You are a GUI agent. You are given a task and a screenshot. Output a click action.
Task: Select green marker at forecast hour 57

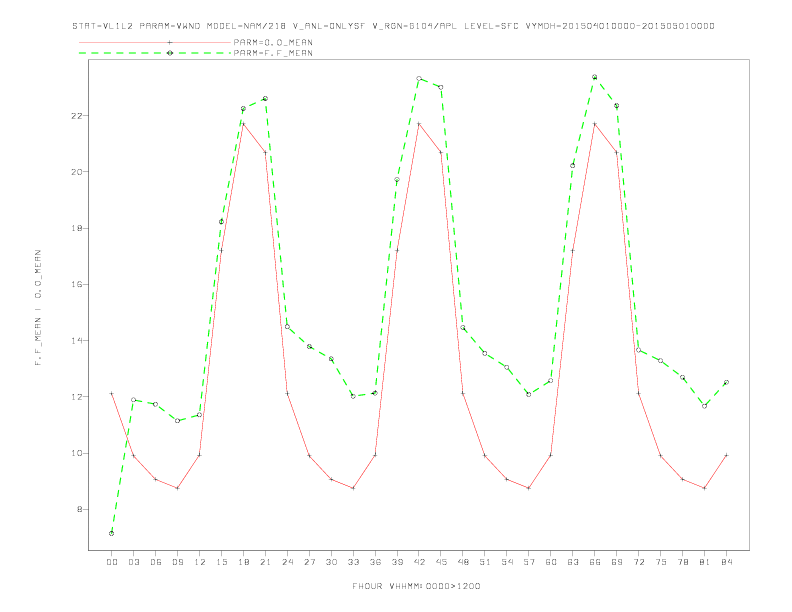coord(529,394)
